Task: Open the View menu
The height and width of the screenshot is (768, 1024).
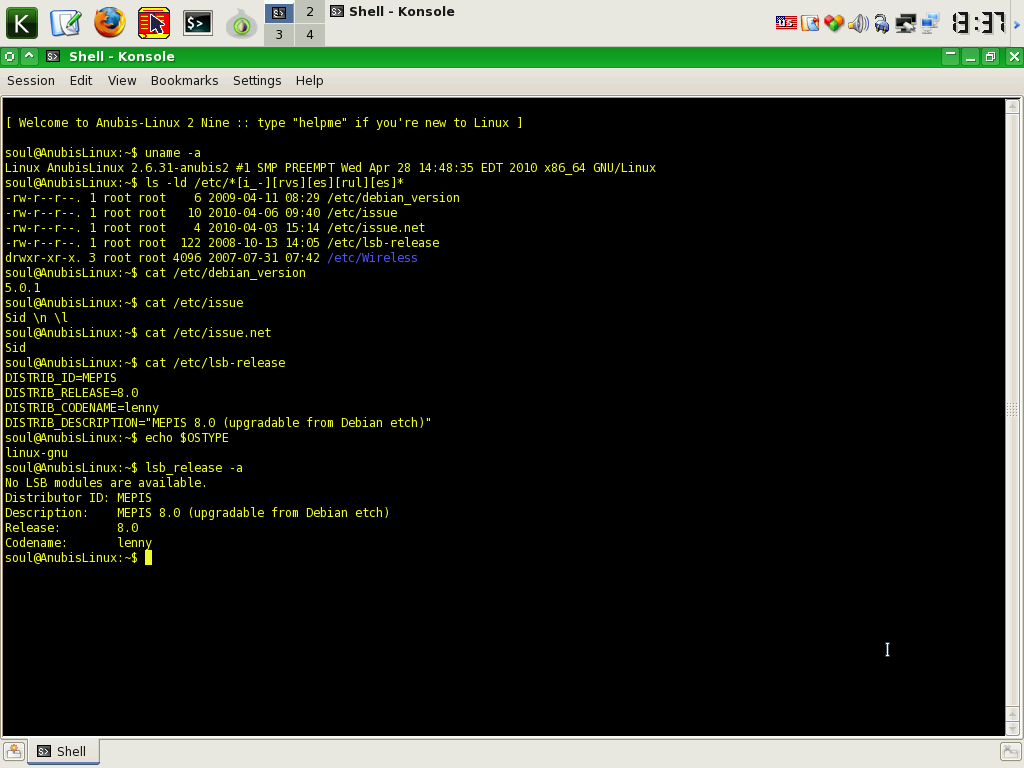Action: (122, 80)
